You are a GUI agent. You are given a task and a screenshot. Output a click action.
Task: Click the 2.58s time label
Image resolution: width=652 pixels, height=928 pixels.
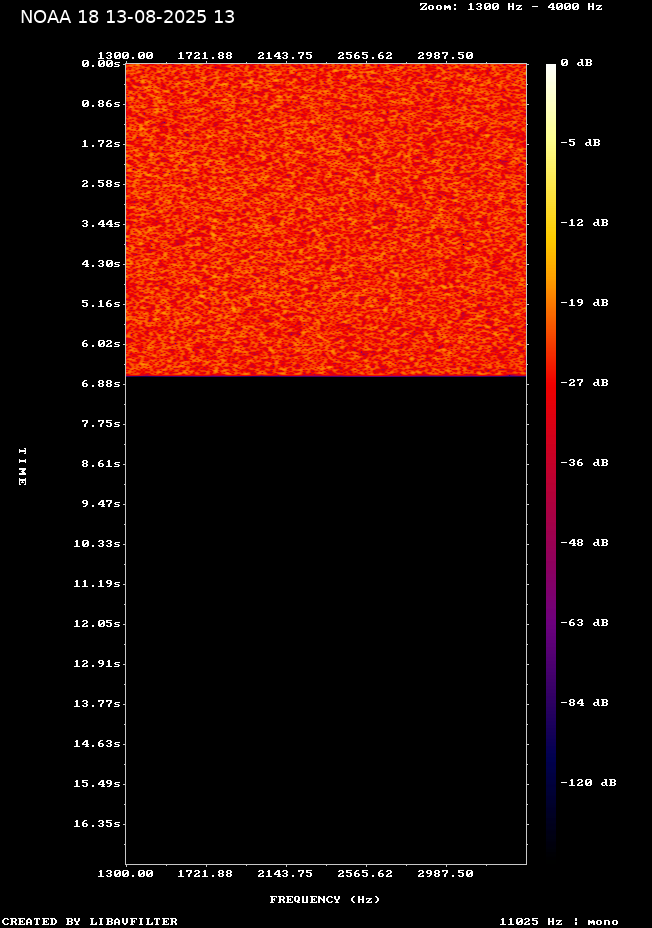pyautogui.click(x=101, y=184)
